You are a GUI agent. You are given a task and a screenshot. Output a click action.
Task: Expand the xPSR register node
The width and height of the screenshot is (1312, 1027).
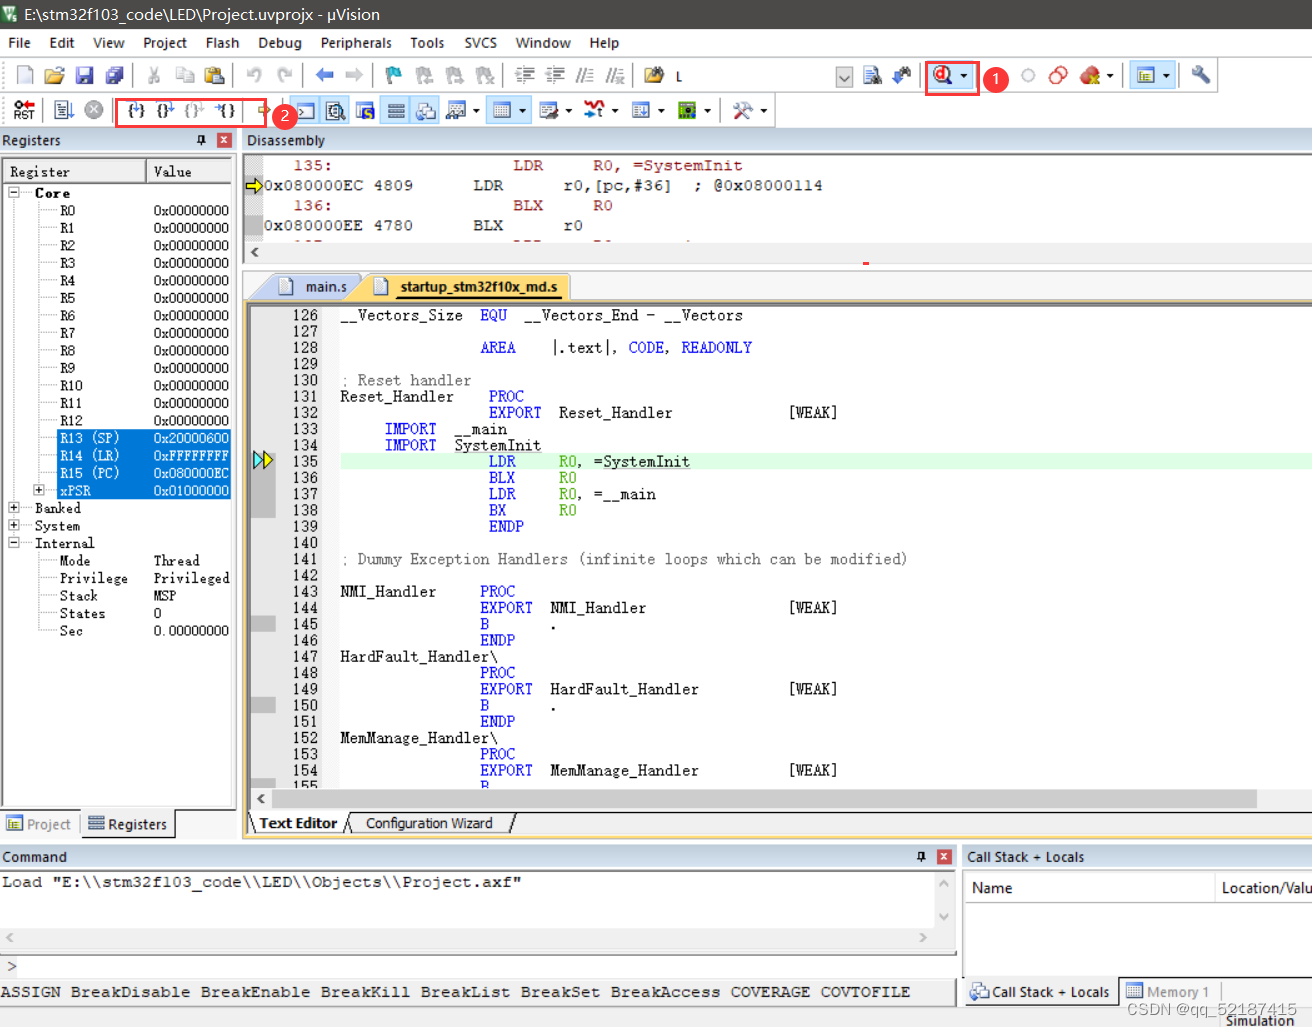[x=39, y=490]
